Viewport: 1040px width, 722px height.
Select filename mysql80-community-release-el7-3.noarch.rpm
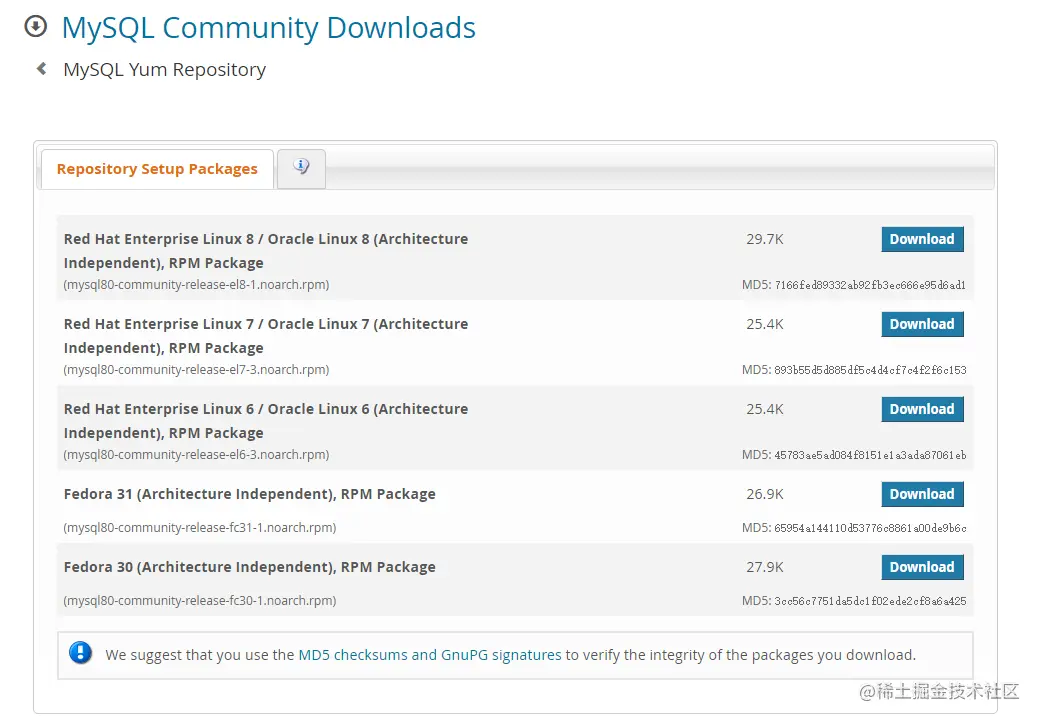click(x=196, y=369)
